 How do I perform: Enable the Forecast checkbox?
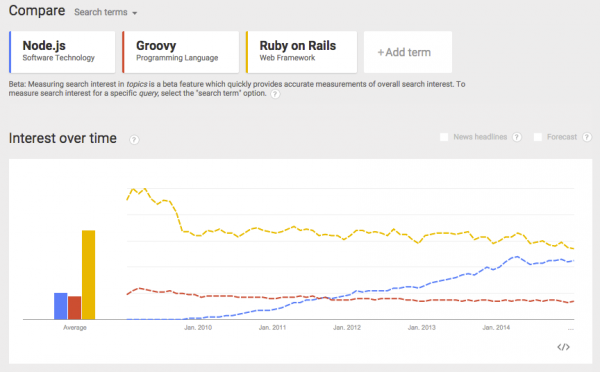[538, 137]
